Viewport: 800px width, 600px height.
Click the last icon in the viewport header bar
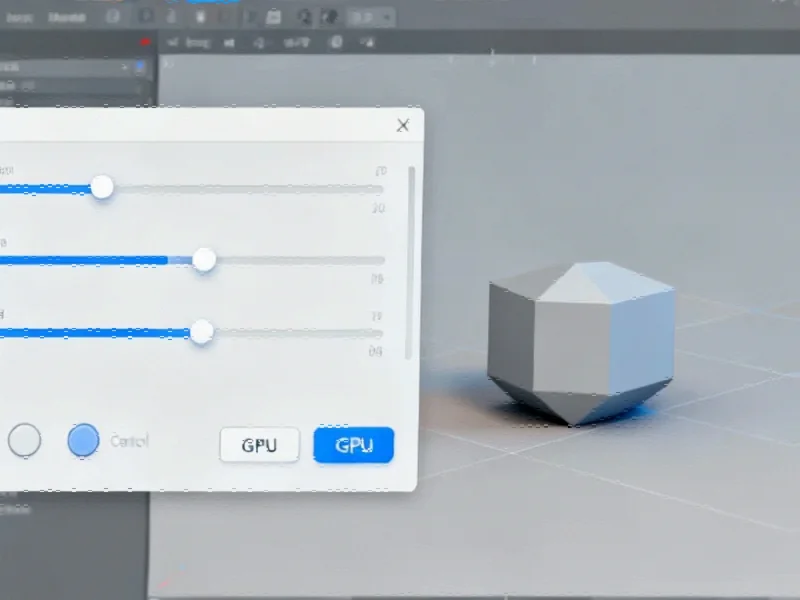point(365,42)
